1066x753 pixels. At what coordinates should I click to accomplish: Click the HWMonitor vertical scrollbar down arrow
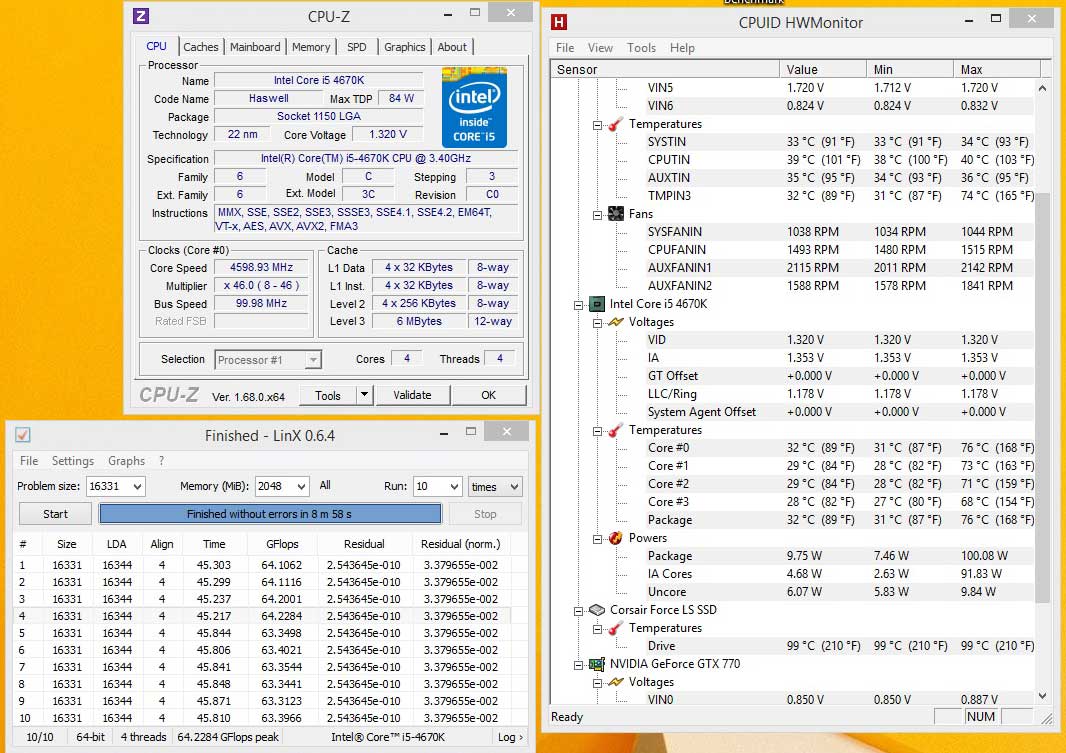pyautogui.click(x=1042, y=696)
